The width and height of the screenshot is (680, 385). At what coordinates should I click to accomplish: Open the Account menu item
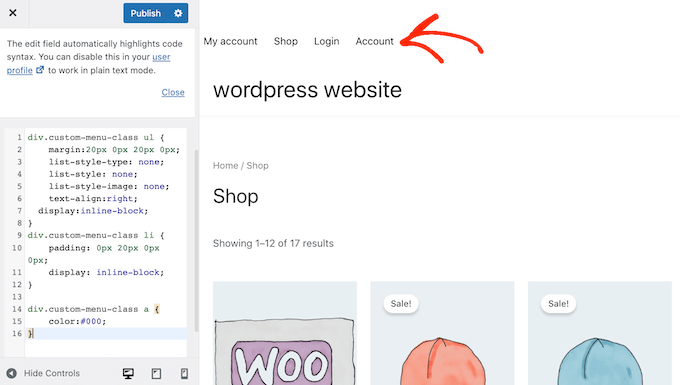click(375, 41)
